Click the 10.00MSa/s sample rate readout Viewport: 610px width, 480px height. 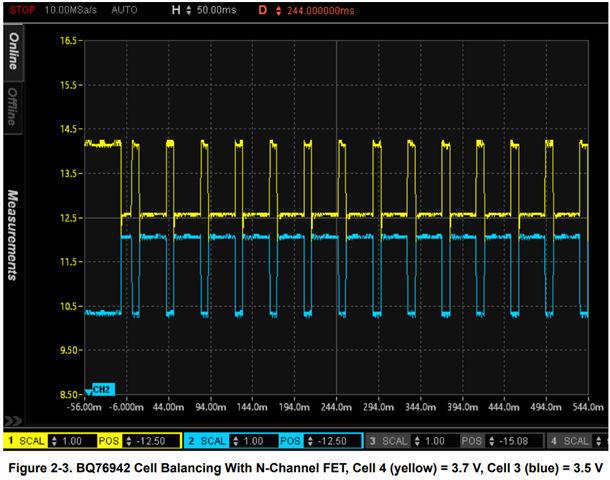(71, 10)
